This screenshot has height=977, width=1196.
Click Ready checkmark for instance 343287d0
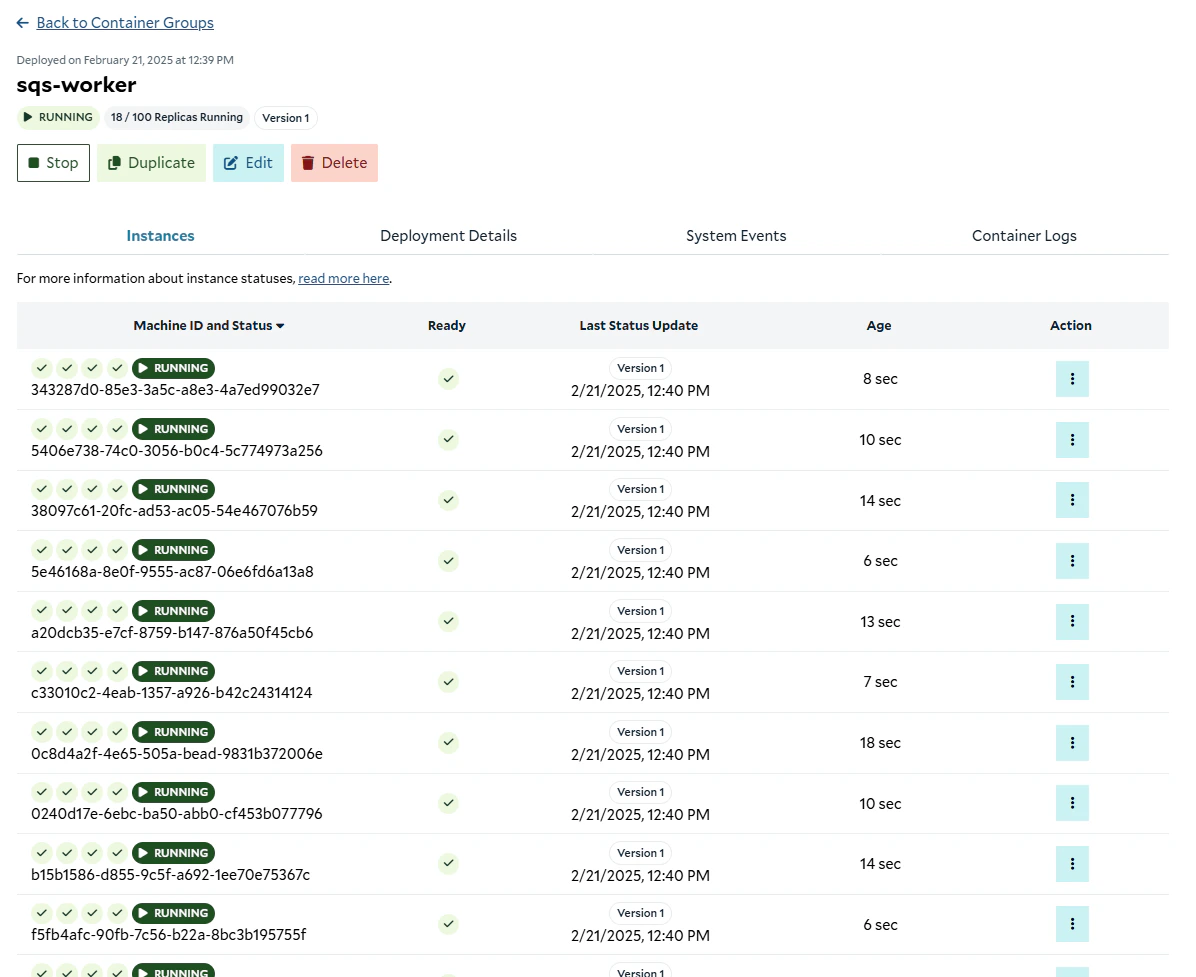[448, 379]
